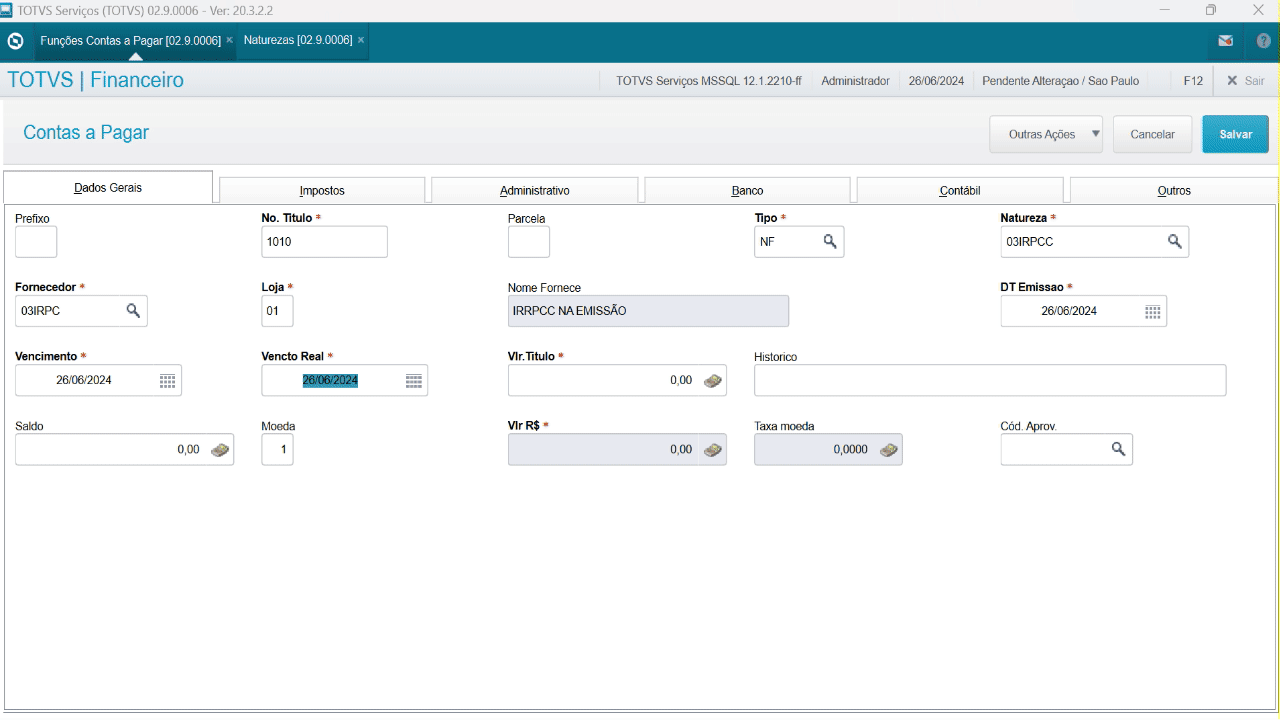Switch to the Naturezas tab

(298, 40)
